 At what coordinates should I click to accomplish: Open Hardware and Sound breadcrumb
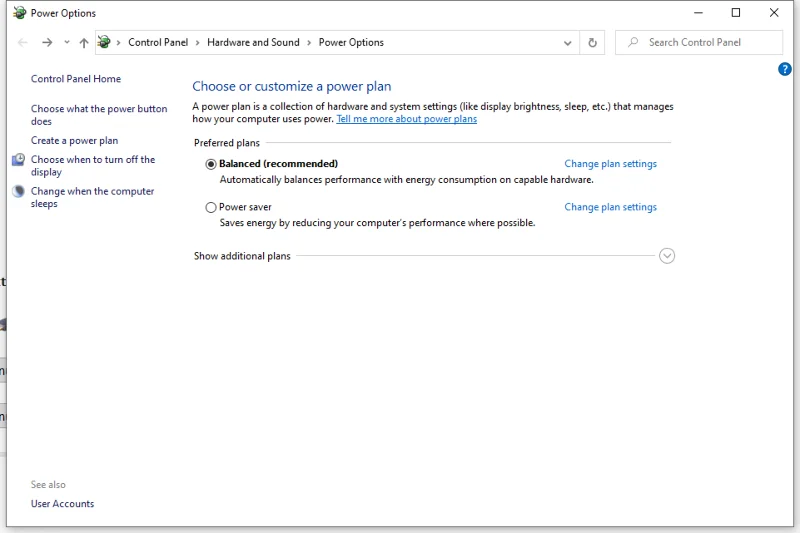pyautogui.click(x=253, y=42)
